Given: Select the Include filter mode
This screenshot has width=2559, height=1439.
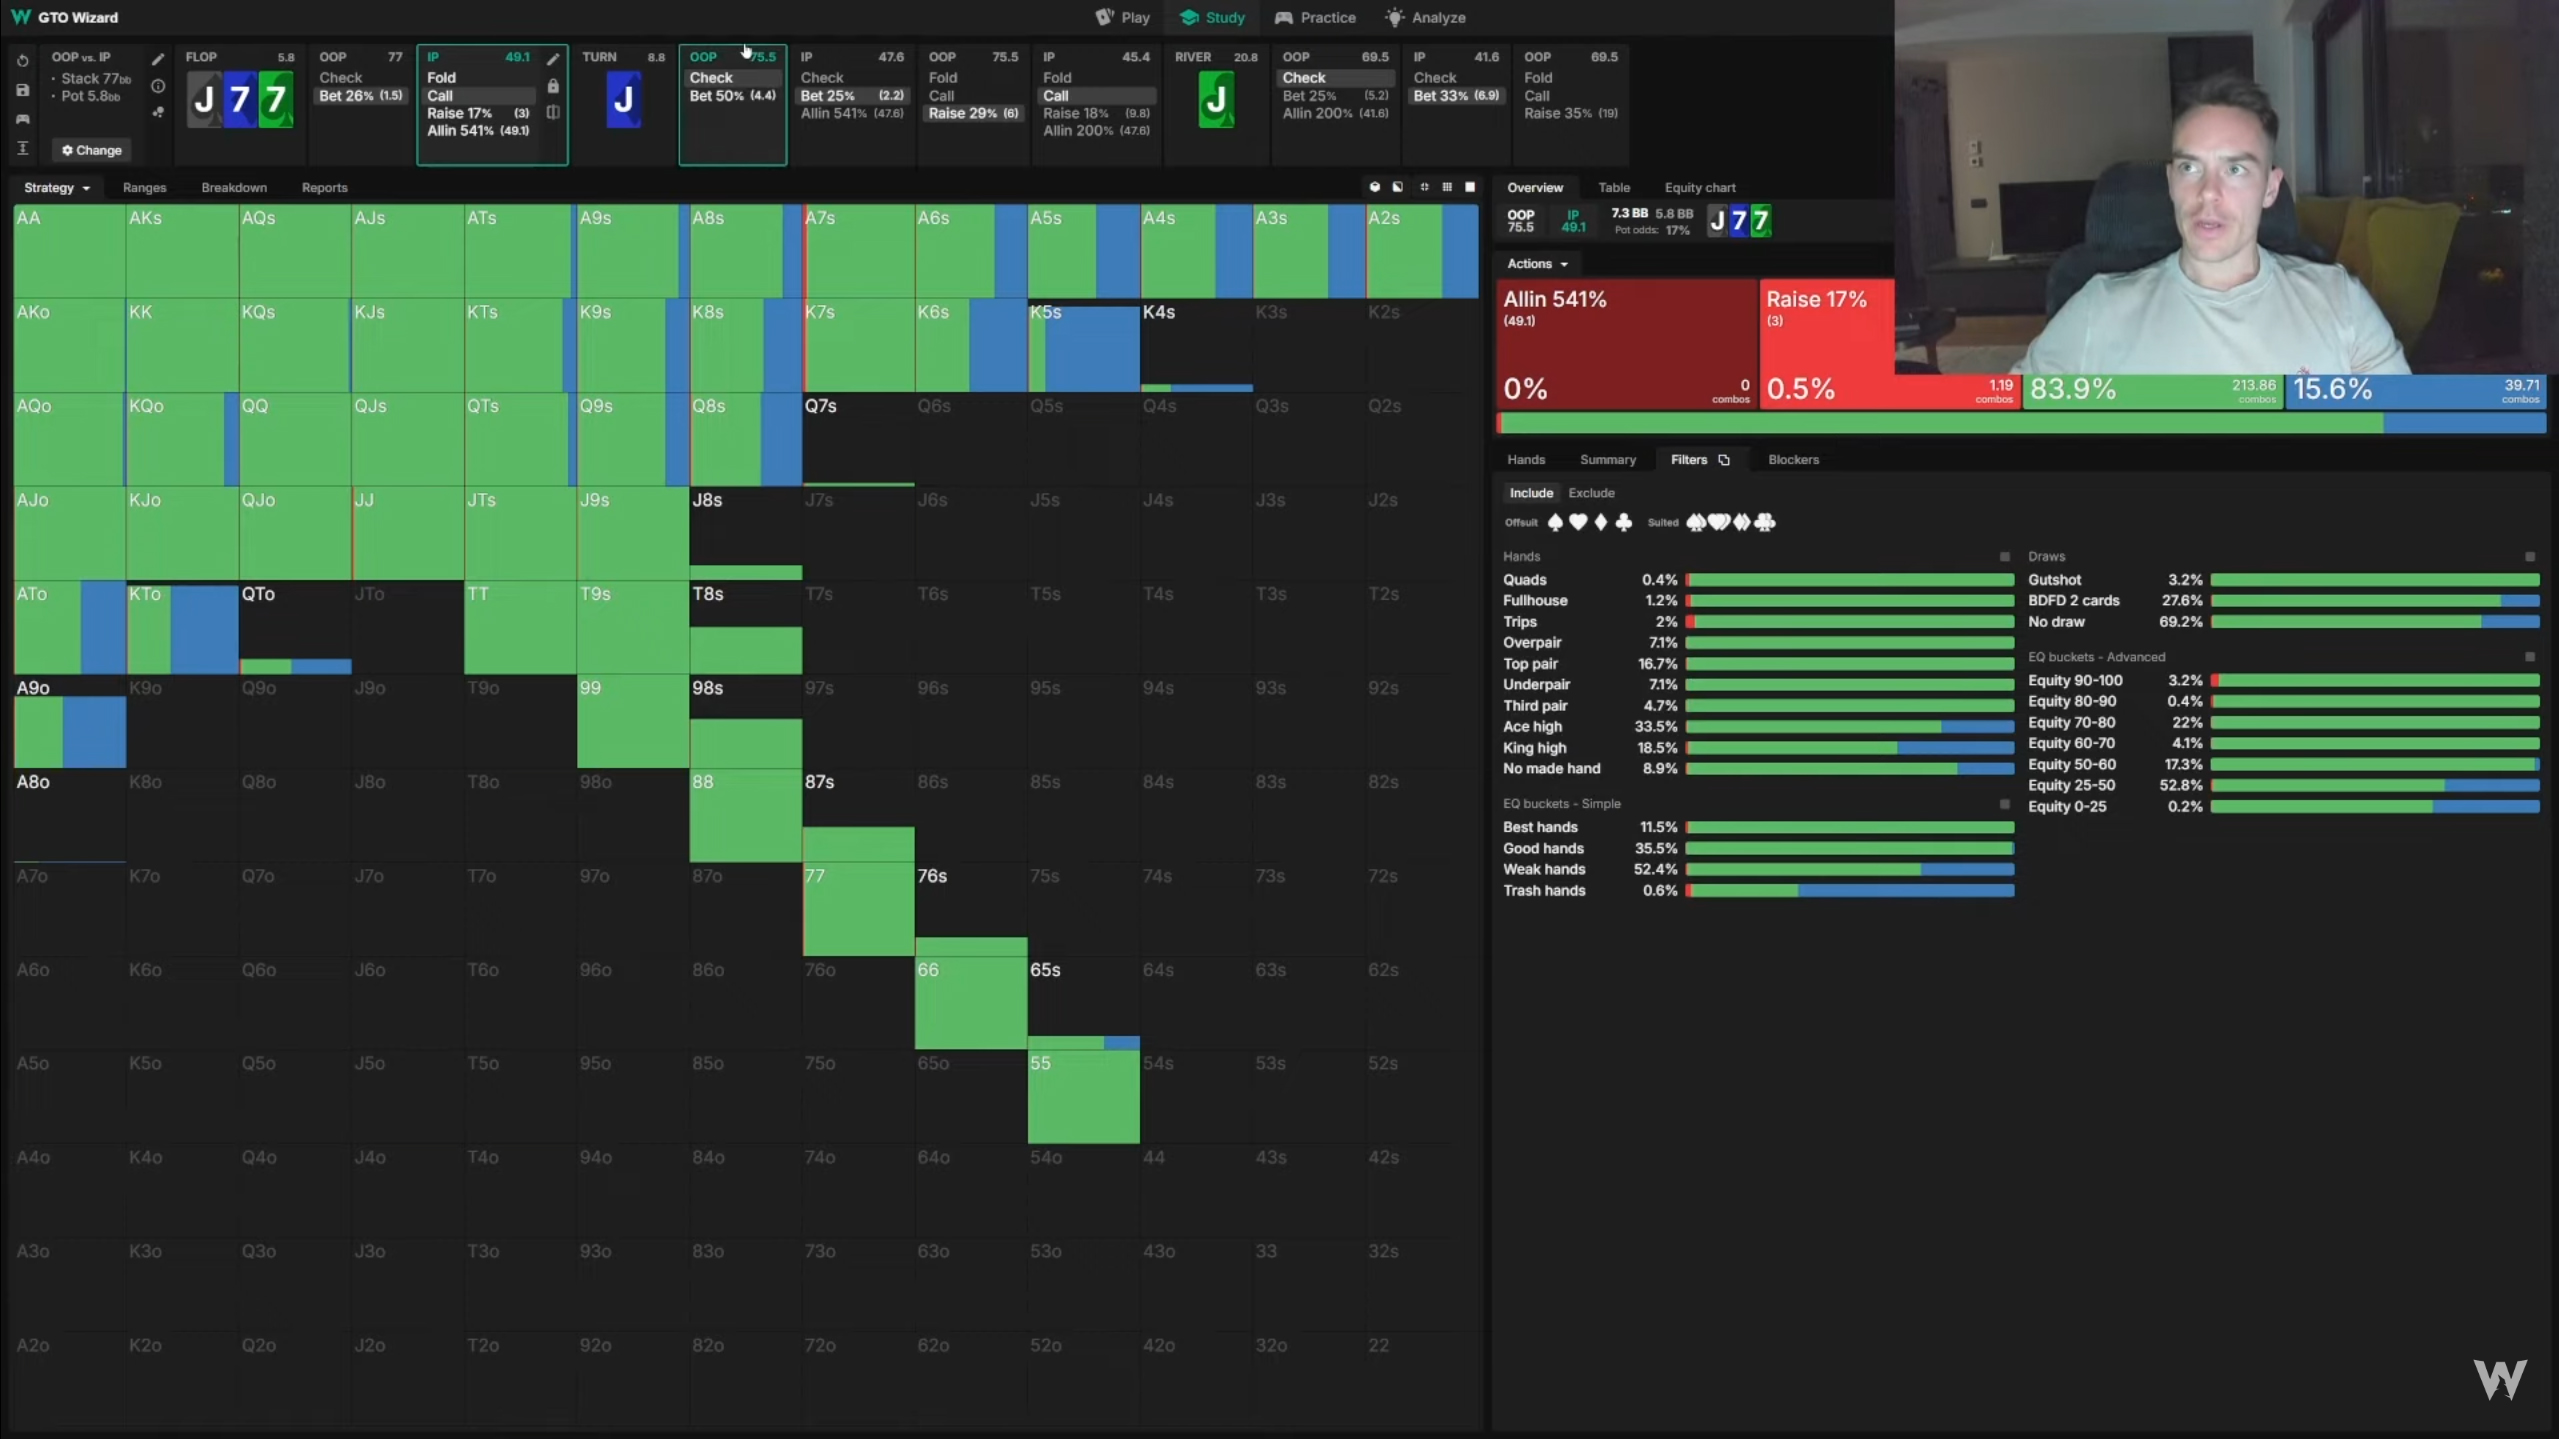Looking at the screenshot, I should [1530, 493].
